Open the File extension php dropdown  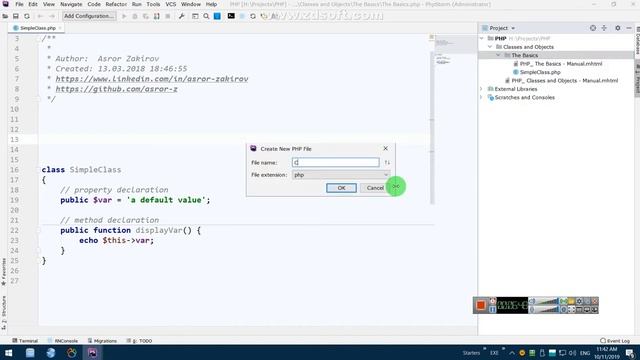tap(340, 175)
